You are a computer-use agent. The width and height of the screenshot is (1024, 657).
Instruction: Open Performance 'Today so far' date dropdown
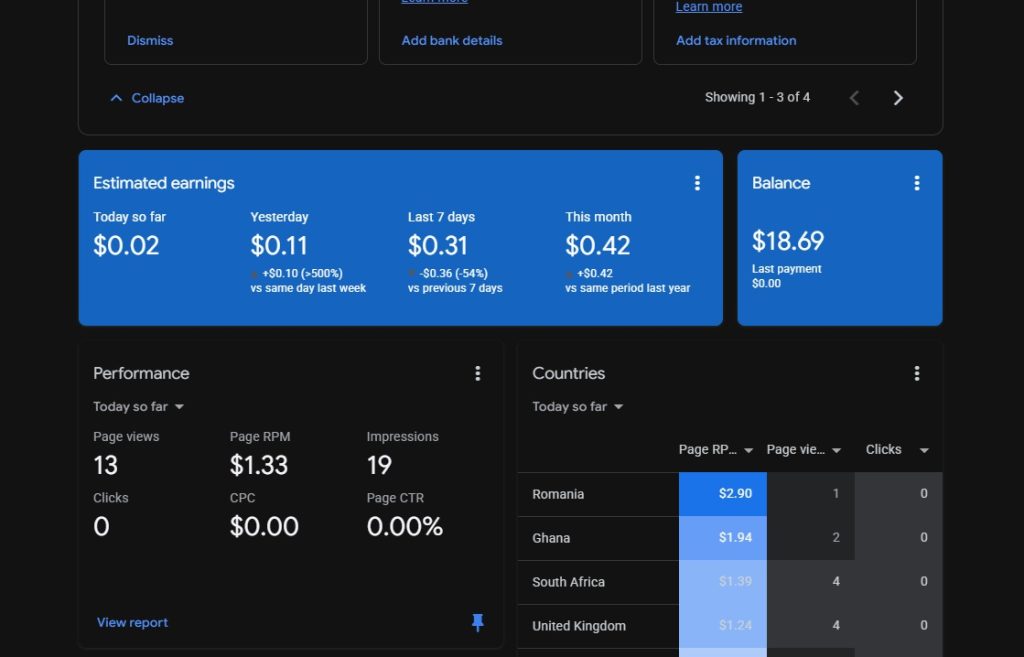[x=139, y=407]
